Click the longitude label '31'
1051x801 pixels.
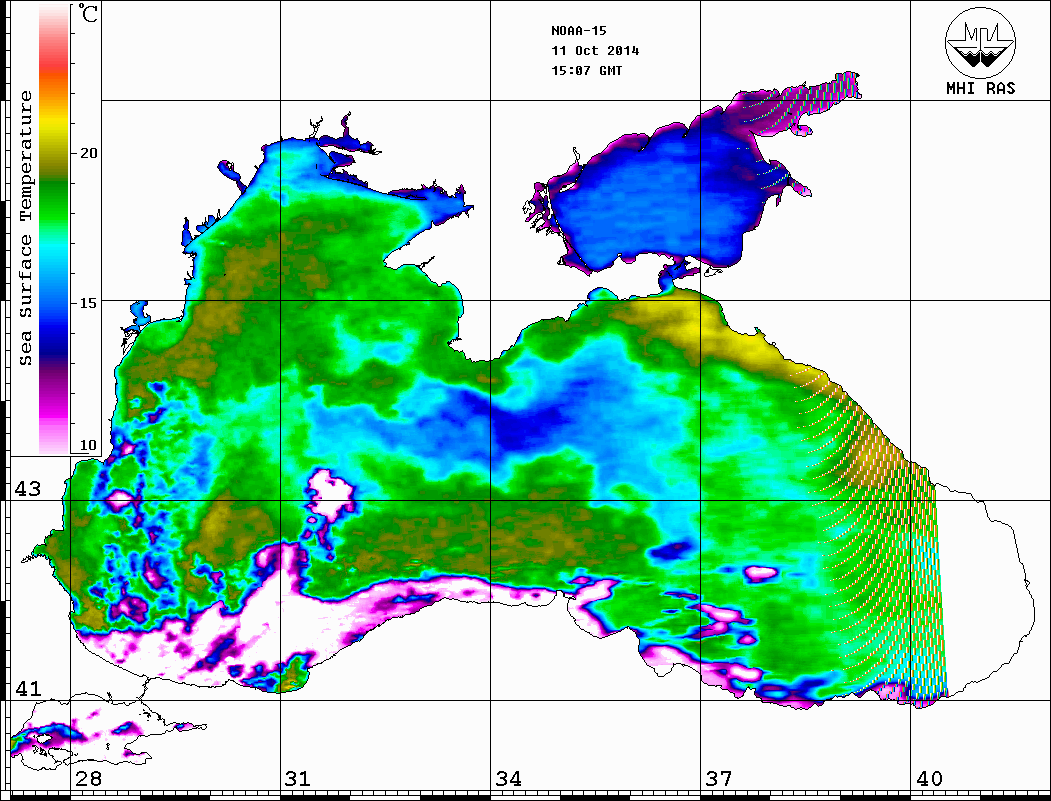click(x=298, y=779)
